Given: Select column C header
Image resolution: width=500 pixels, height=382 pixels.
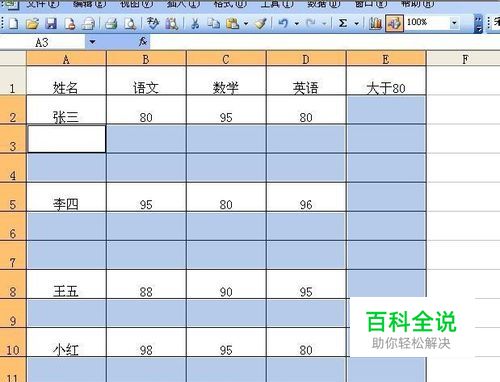Looking at the screenshot, I should click(226, 59).
